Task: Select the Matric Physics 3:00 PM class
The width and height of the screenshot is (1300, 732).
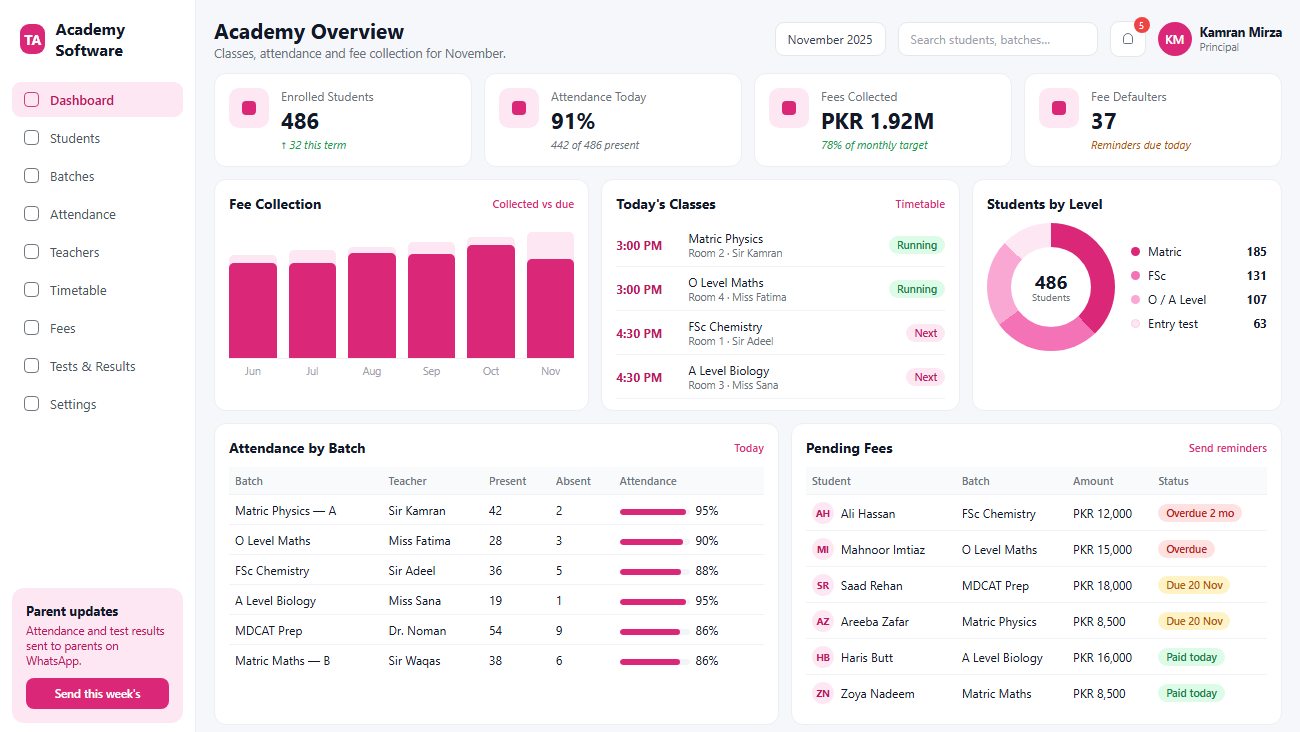Action: (780, 245)
